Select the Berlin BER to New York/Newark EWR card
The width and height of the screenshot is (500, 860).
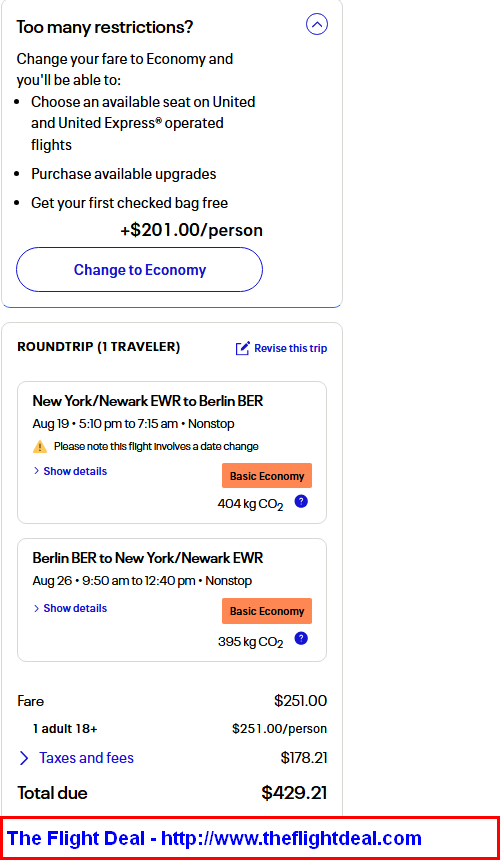tap(172, 600)
